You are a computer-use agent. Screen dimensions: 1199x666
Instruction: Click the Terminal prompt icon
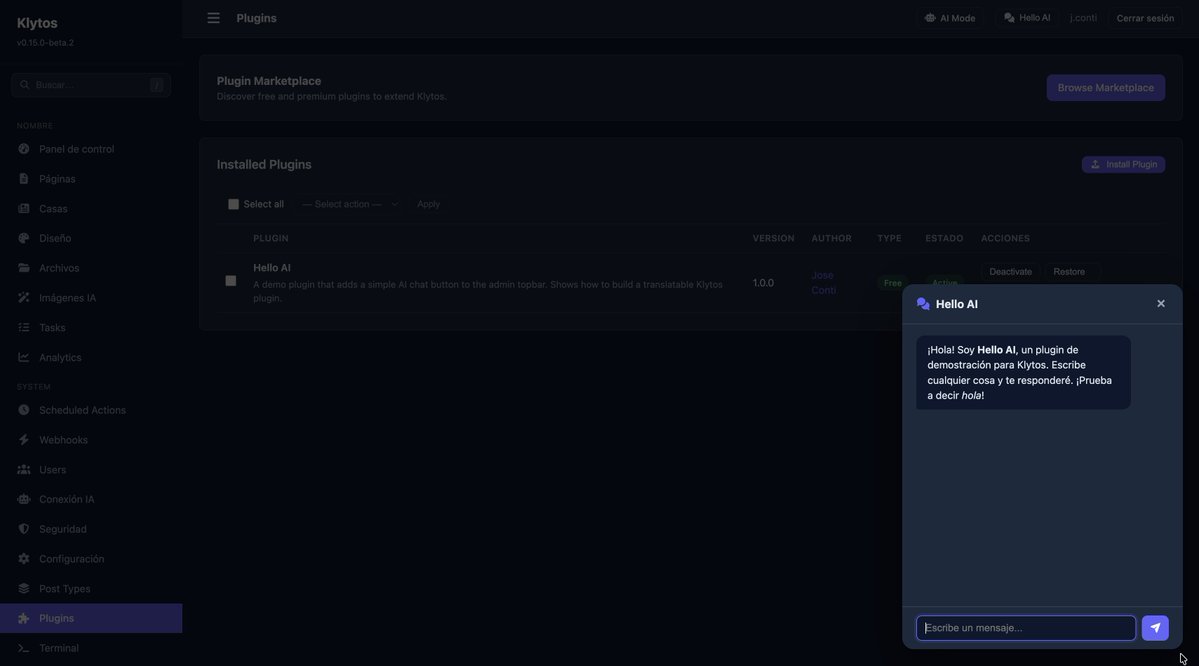tap(24, 648)
